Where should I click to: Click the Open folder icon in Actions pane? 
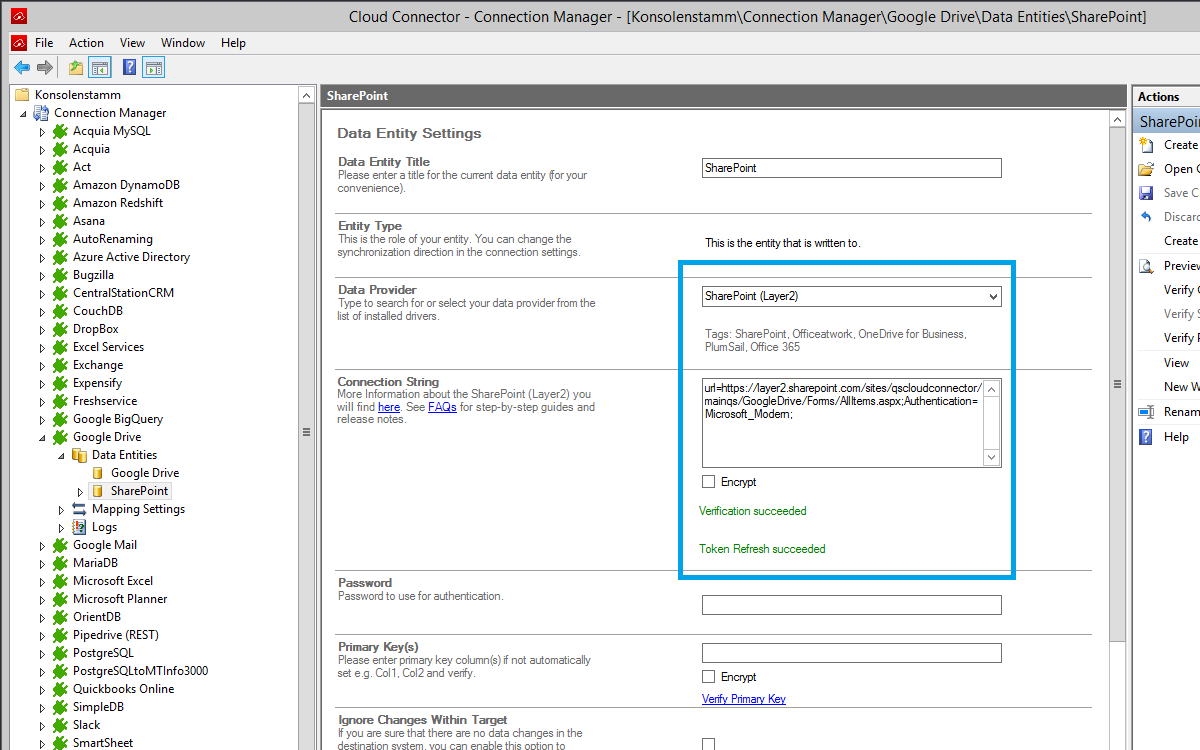click(x=1146, y=169)
